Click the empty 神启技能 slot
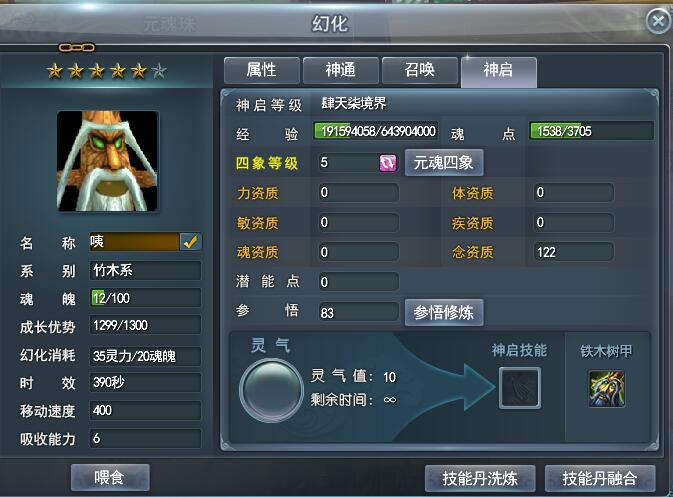The height and width of the screenshot is (497, 673). 520,388
